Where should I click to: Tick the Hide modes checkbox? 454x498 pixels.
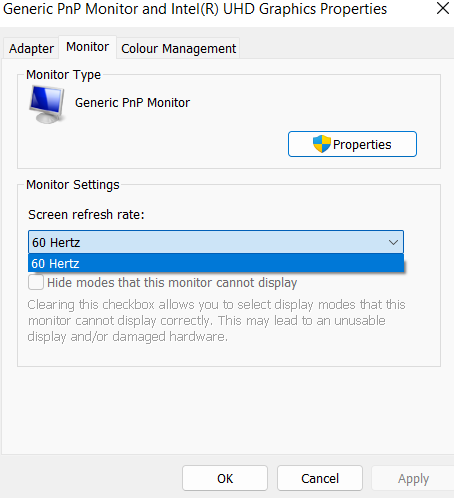[36, 282]
